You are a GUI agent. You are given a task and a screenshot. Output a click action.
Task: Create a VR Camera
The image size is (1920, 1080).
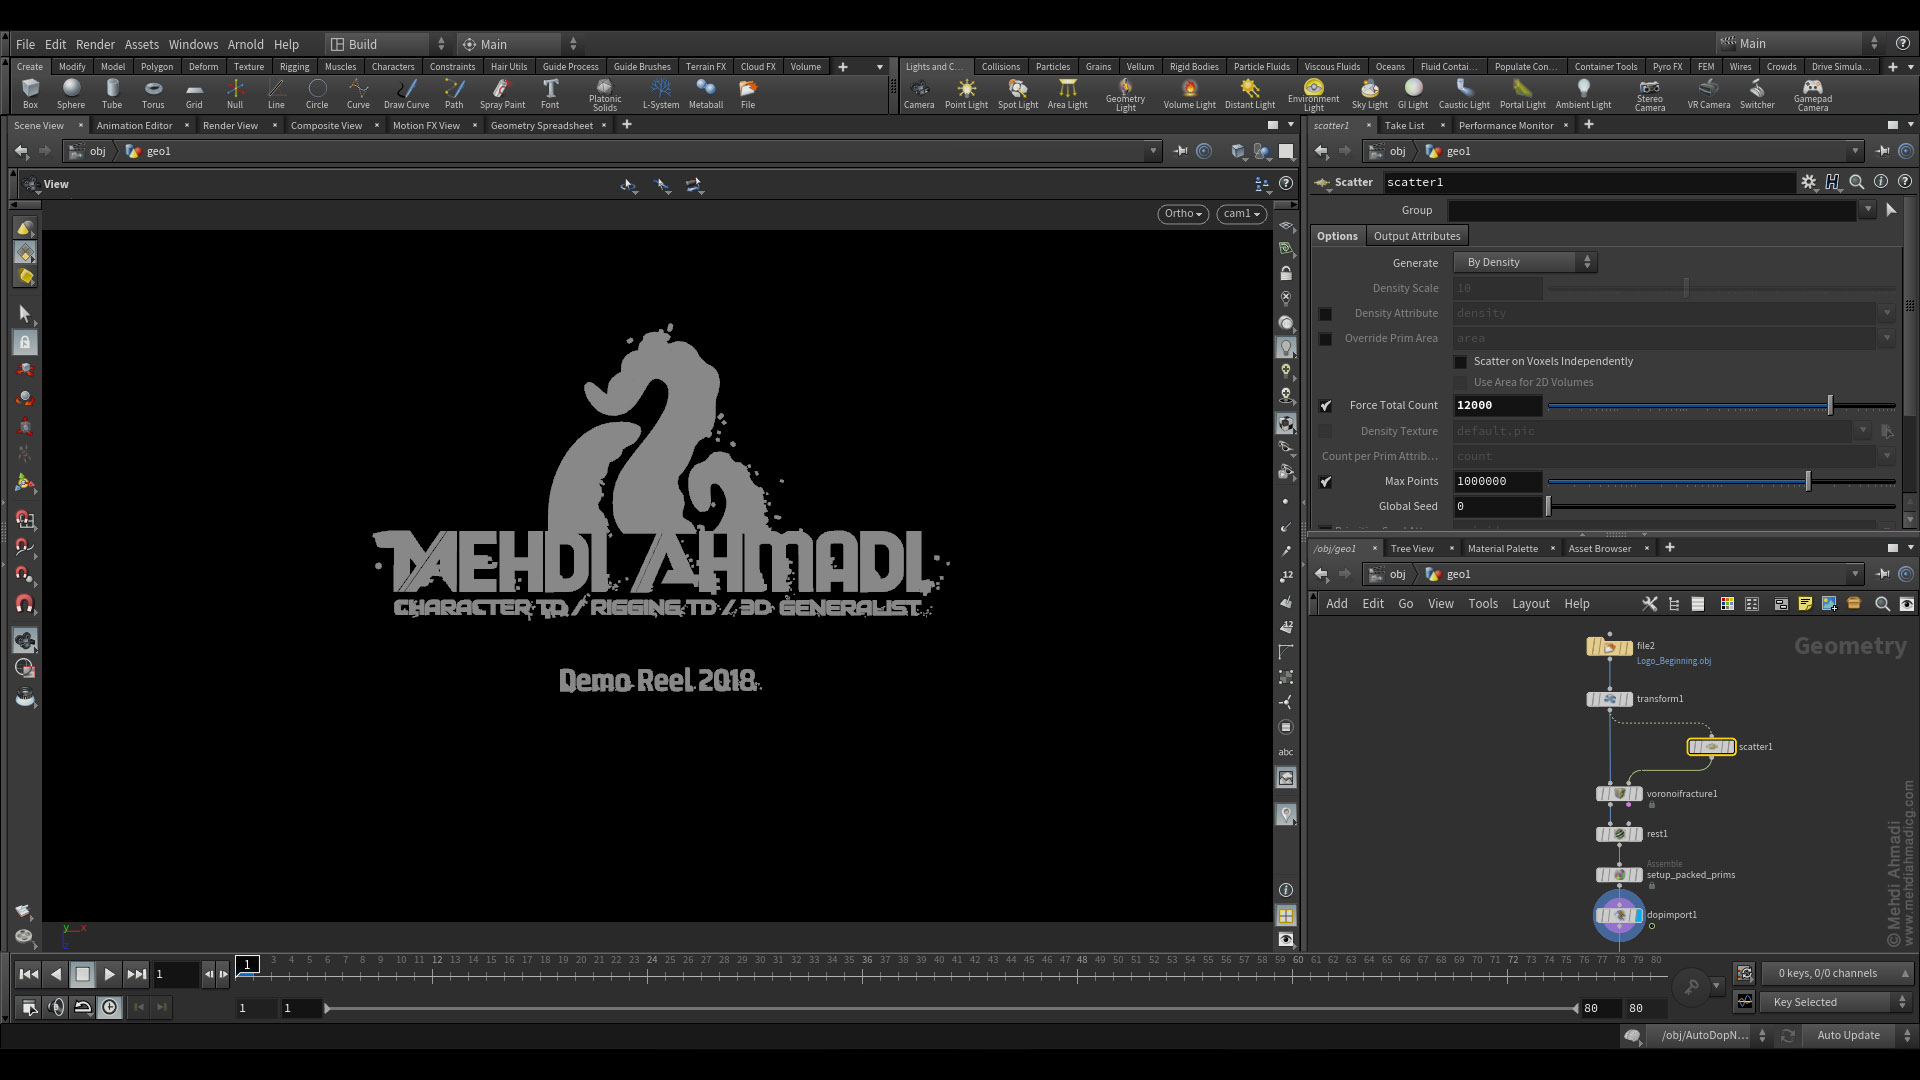(x=1709, y=93)
